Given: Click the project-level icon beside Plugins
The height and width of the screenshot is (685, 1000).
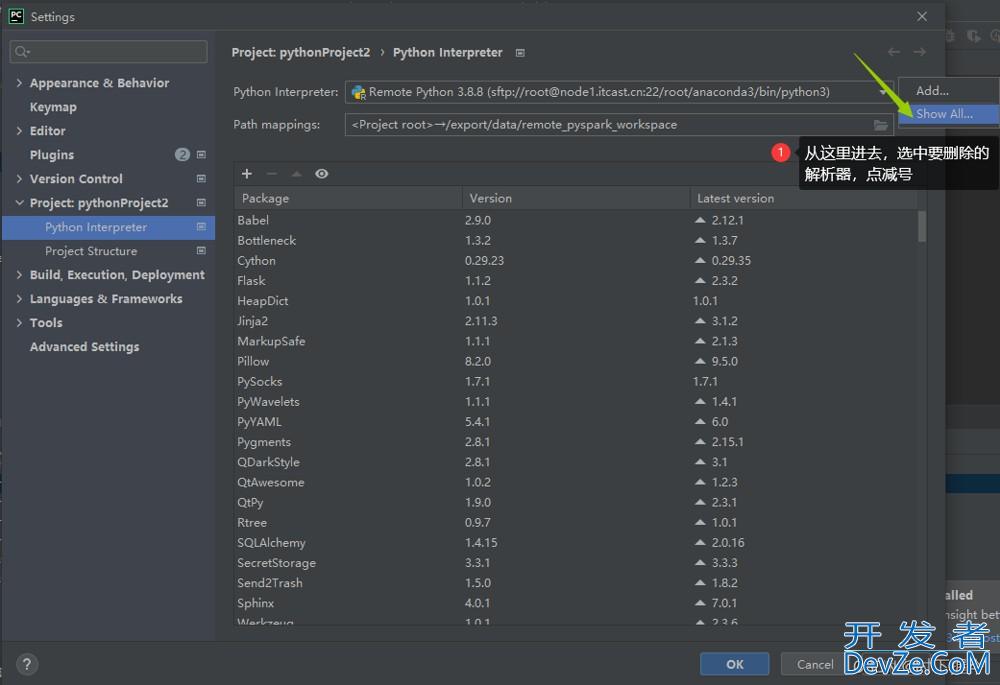Looking at the screenshot, I should pos(202,154).
